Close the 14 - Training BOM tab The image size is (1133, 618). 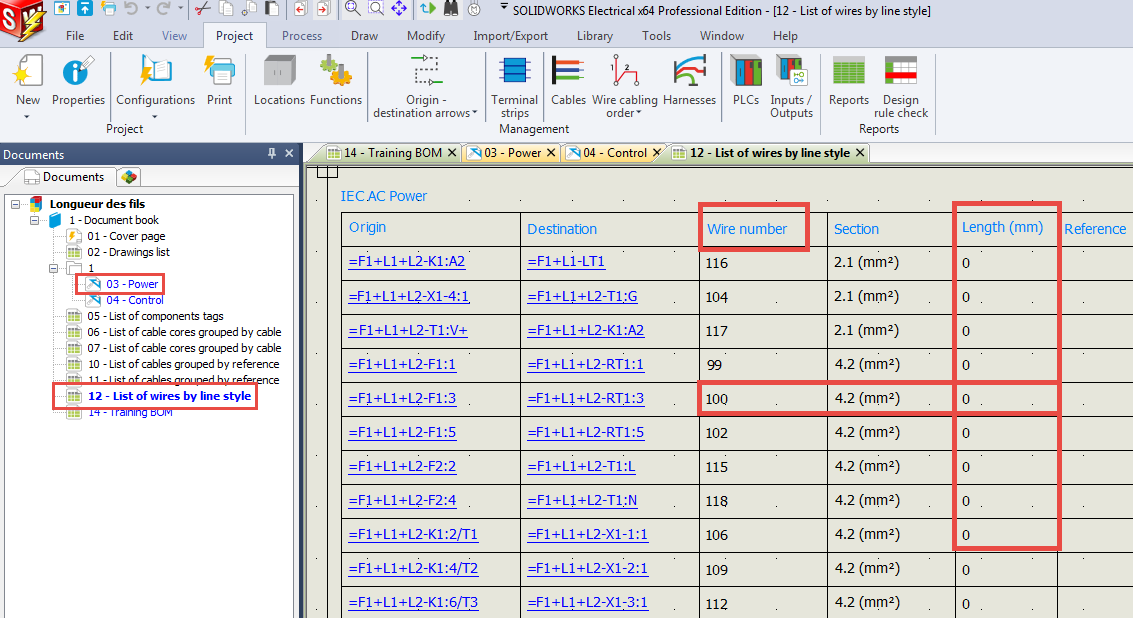452,153
